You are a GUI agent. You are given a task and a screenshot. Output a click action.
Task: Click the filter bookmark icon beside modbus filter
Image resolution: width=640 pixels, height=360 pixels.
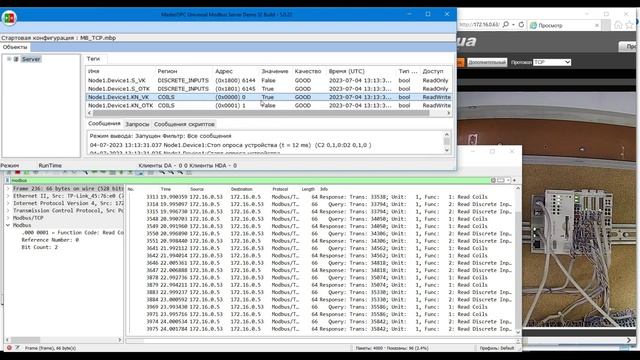tap(8, 180)
